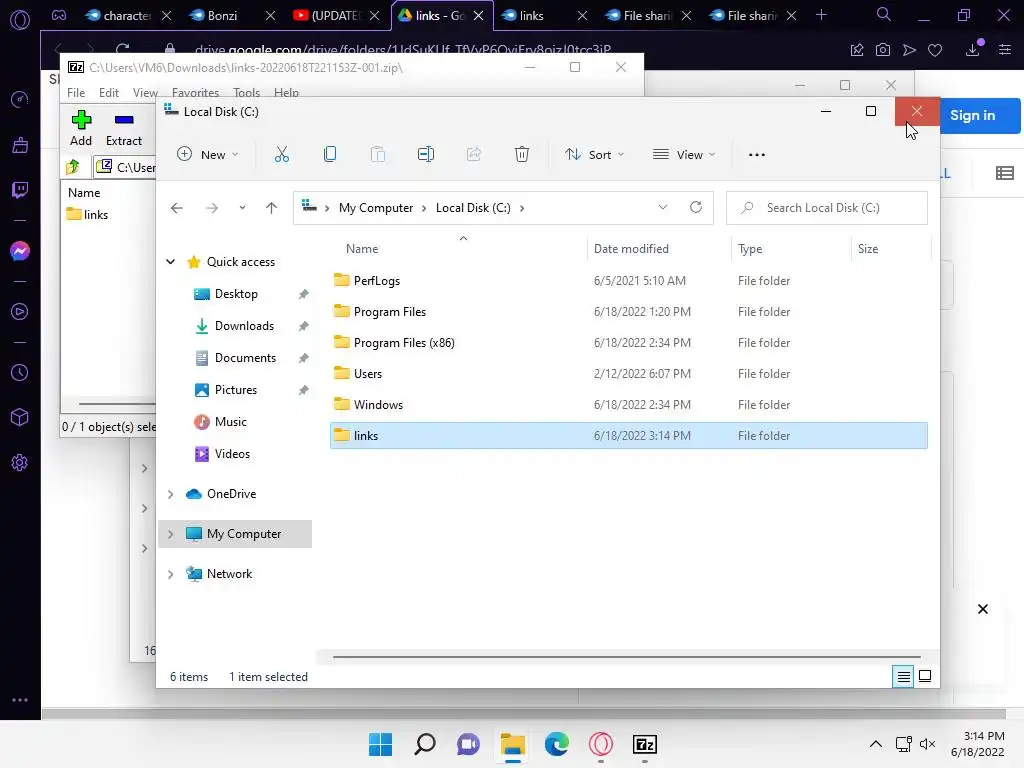Screen dimensions: 1024x768
Task: Select Documents in Quick access
Action: 245,358
